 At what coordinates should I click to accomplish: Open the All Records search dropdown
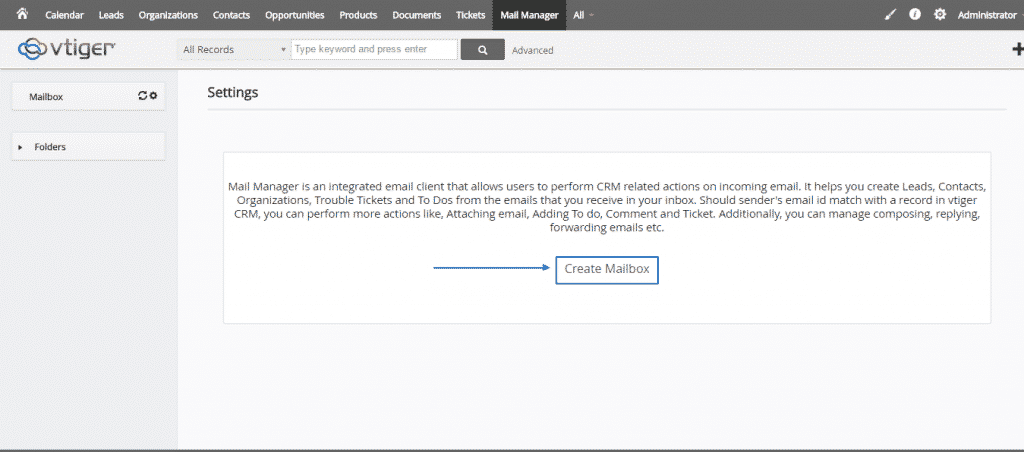234,50
